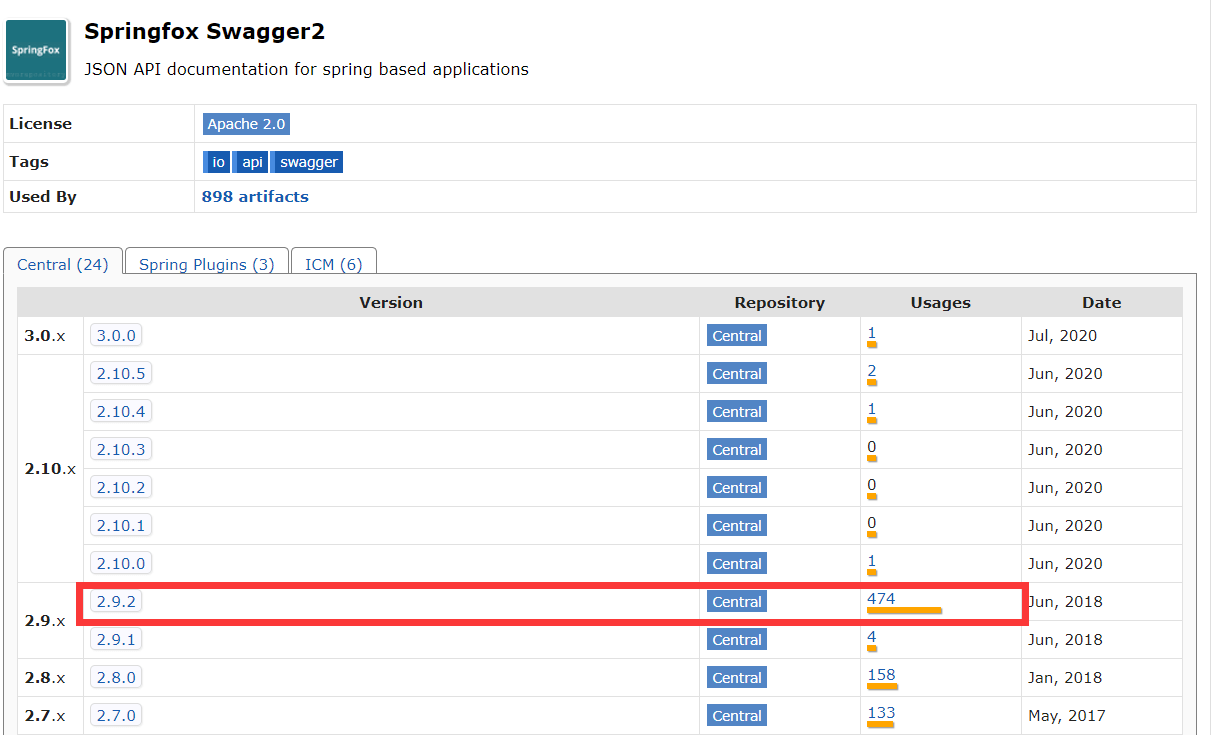Open usages count 0 for version 2.10.3

click(x=872, y=447)
